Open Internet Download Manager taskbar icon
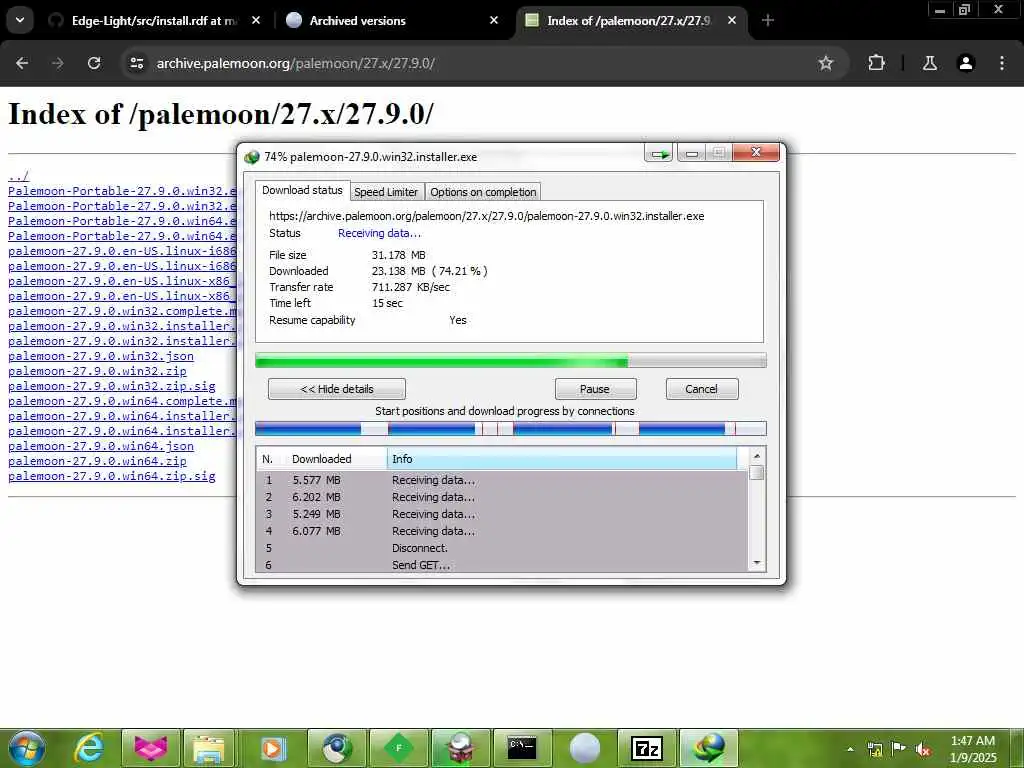 (x=709, y=748)
